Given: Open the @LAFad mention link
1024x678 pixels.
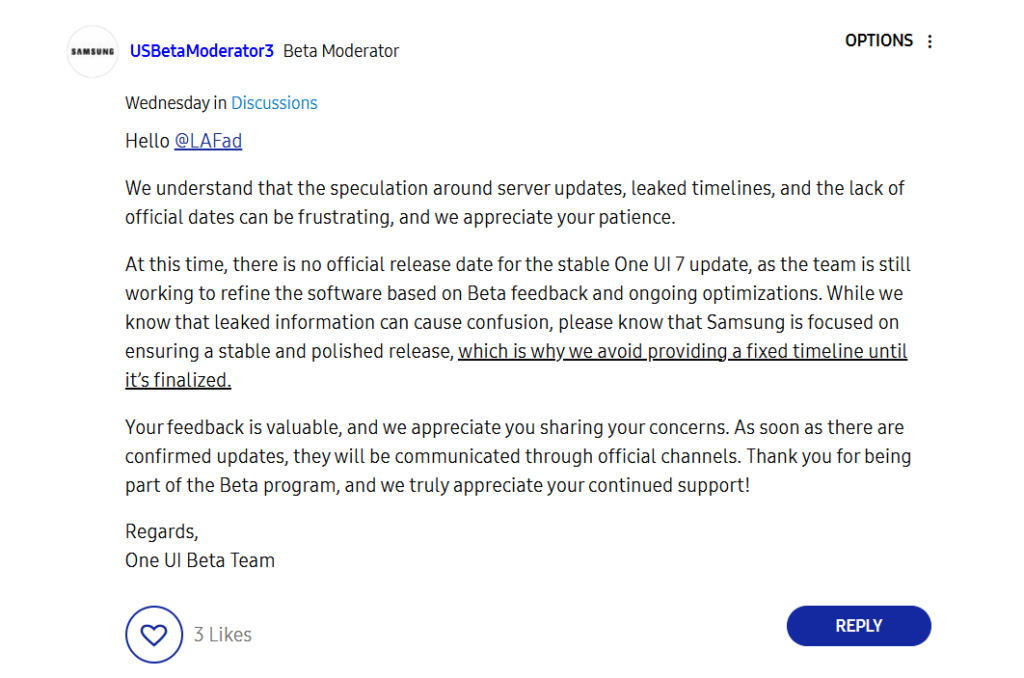Looking at the screenshot, I should click(x=208, y=141).
